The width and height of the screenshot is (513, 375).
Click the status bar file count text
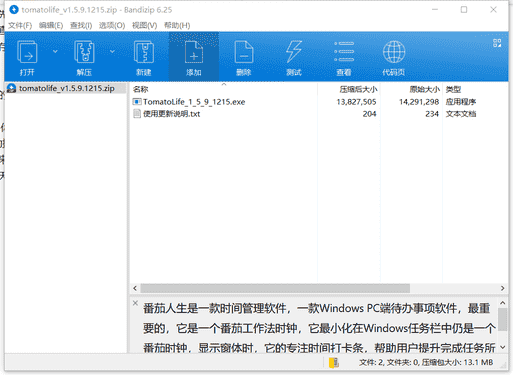point(426,362)
